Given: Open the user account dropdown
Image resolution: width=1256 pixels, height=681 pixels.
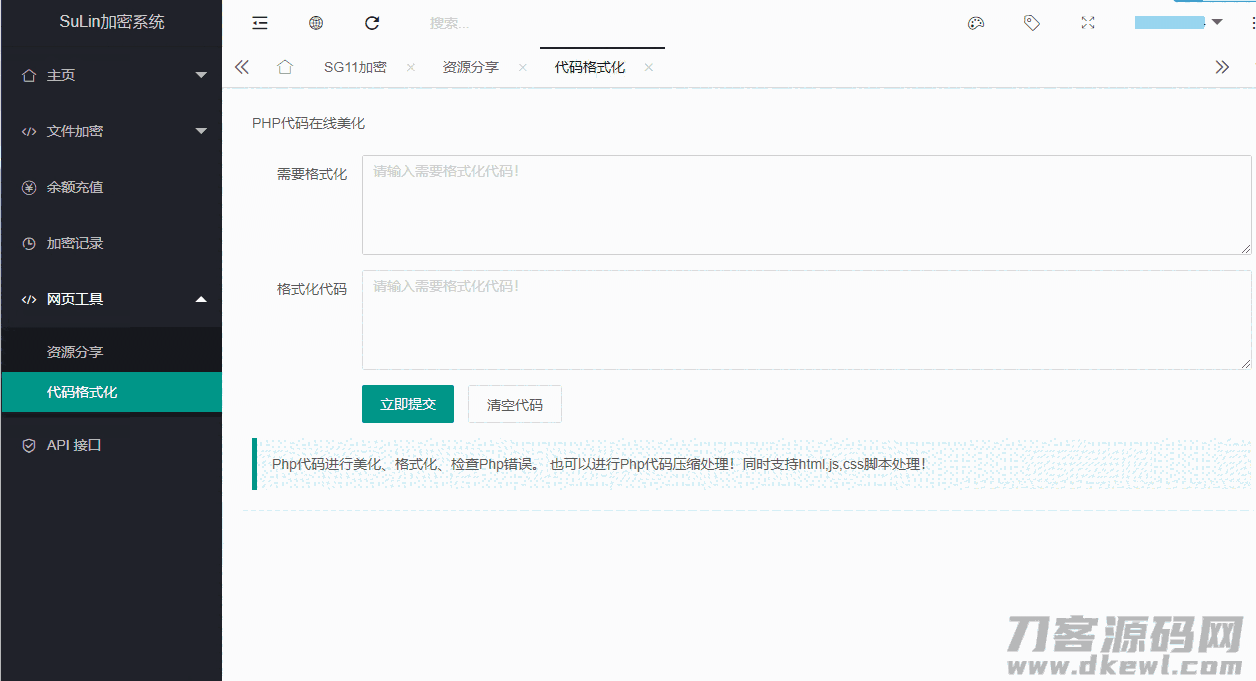Looking at the screenshot, I should point(1179,23).
